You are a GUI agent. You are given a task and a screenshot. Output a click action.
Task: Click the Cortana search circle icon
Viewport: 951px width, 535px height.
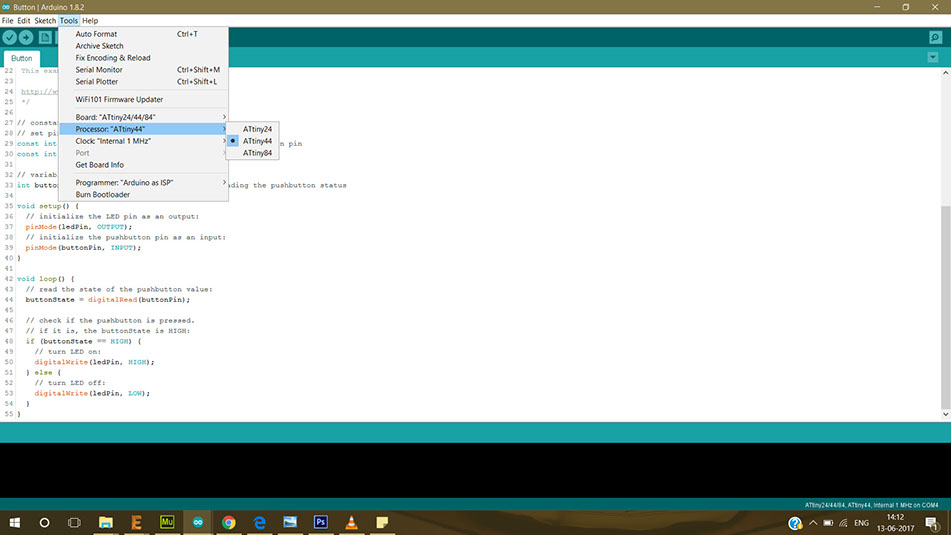(x=44, y=522)
